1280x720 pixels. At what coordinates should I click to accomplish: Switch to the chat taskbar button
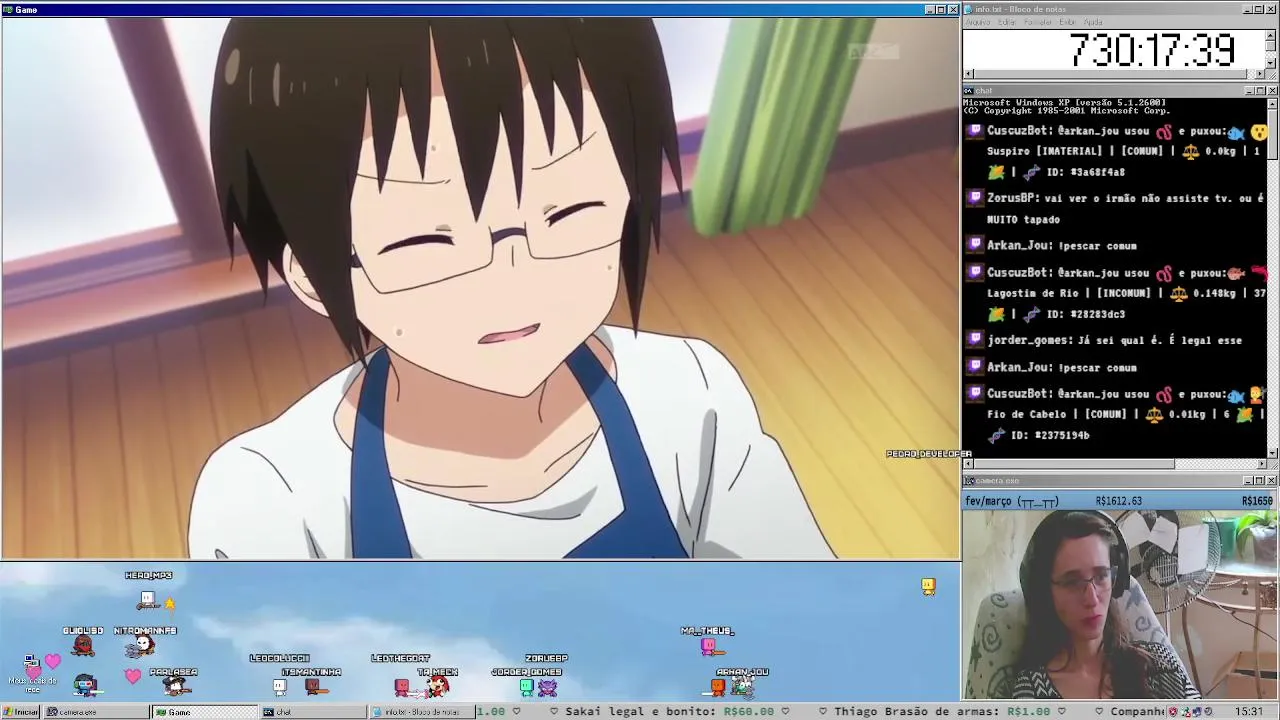click(313, 712)
